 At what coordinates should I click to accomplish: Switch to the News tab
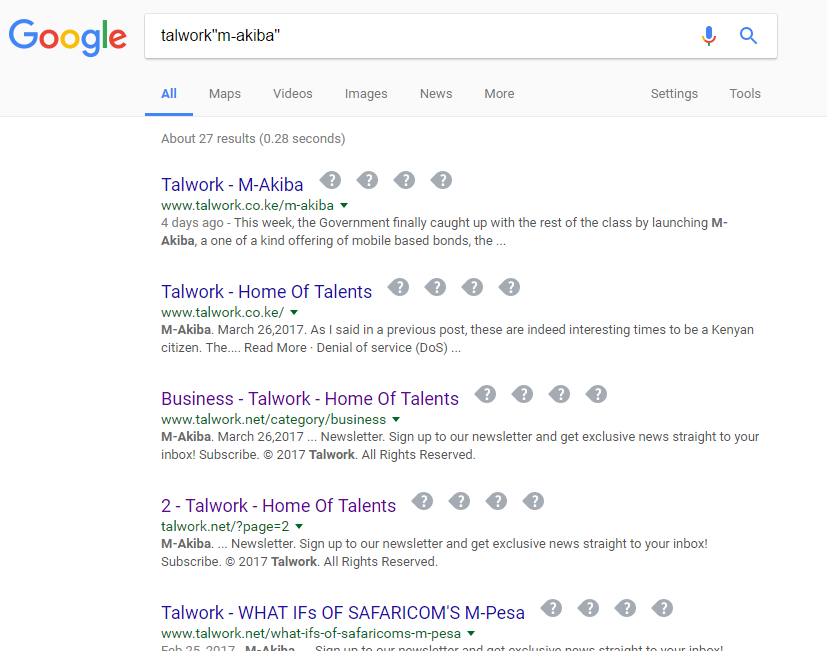pos(436,94)
